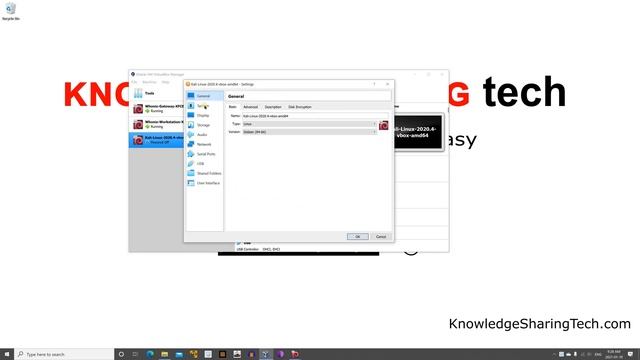Click the Settings dialog help button
Screen dimensions: 640x360
(x=374, y=84)
